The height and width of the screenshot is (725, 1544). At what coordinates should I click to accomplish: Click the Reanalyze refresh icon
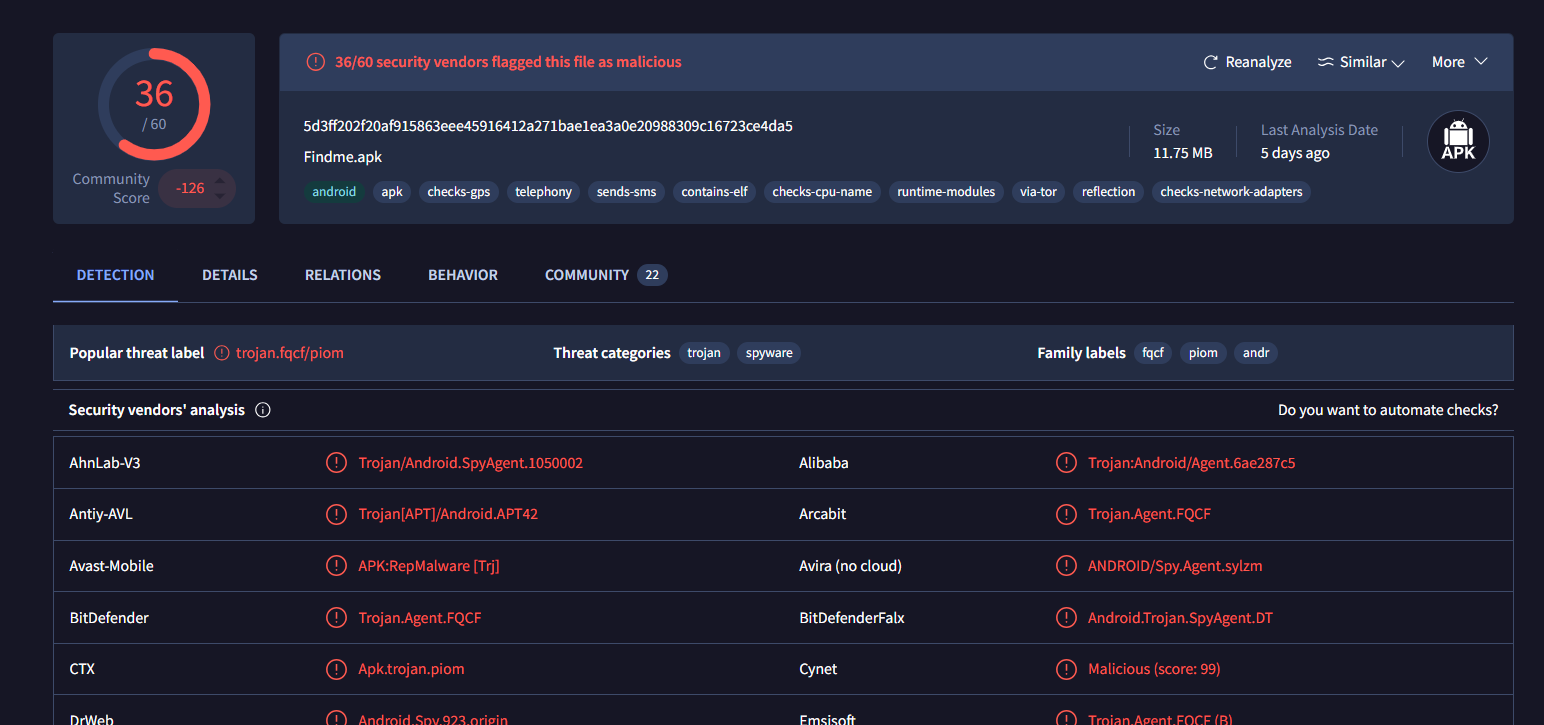(1210, 62)
